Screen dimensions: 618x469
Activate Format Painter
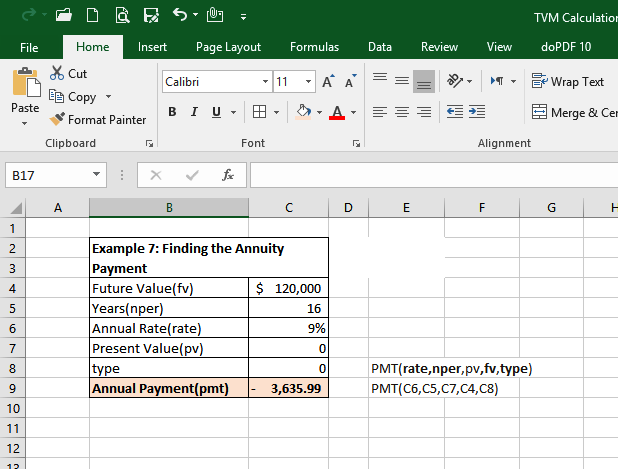coord(98,119)
